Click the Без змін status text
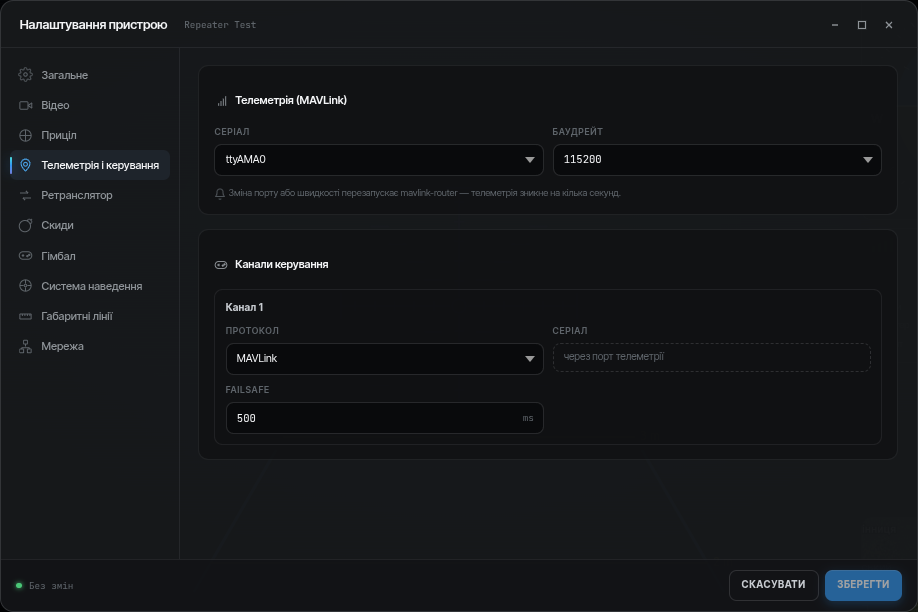 [51, 586]
